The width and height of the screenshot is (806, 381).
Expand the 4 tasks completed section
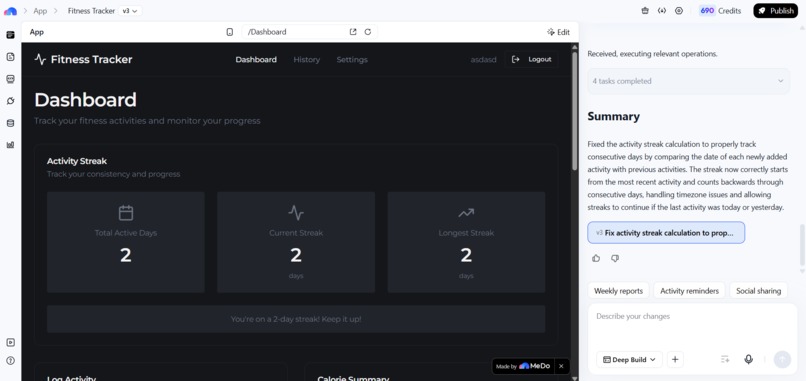tap(688, 81)
